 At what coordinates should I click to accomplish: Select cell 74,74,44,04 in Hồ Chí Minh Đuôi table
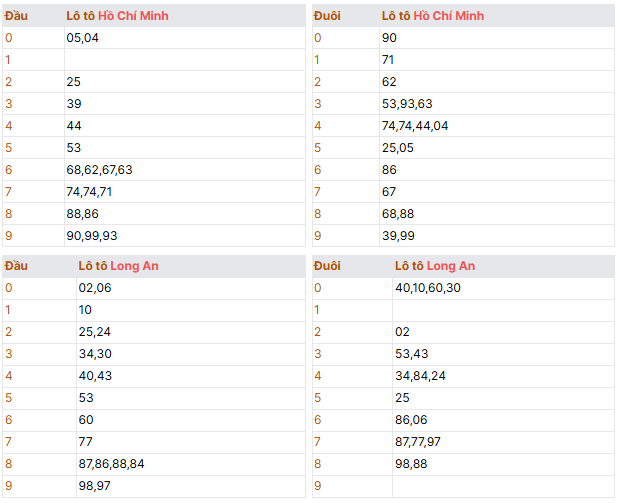point(497,126)
